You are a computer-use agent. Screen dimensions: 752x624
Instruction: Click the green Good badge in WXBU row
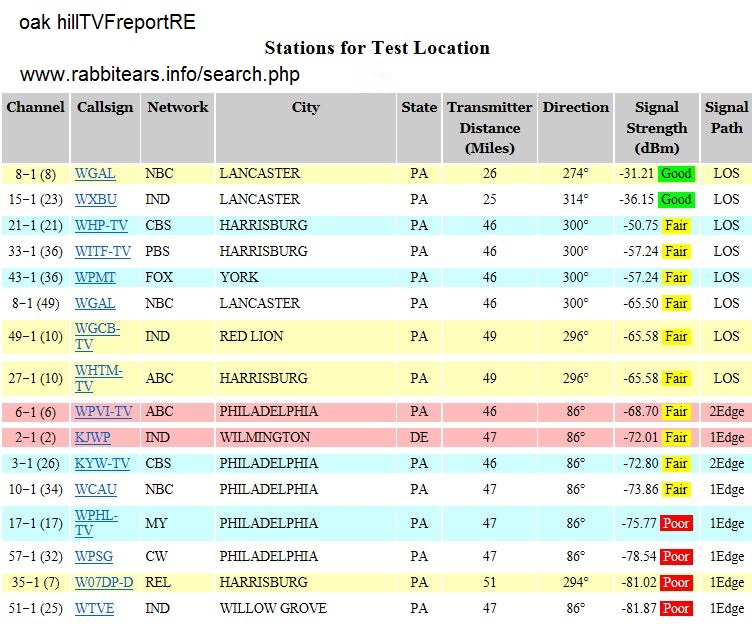point(676,200)
